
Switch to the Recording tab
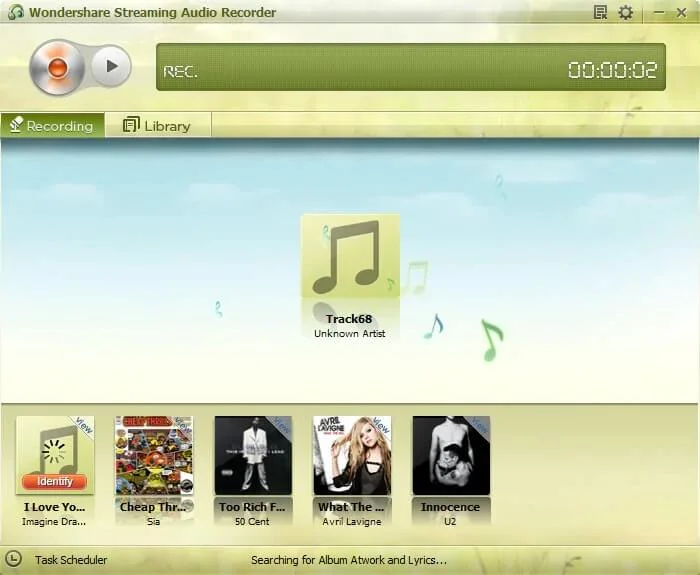[52, 125]
